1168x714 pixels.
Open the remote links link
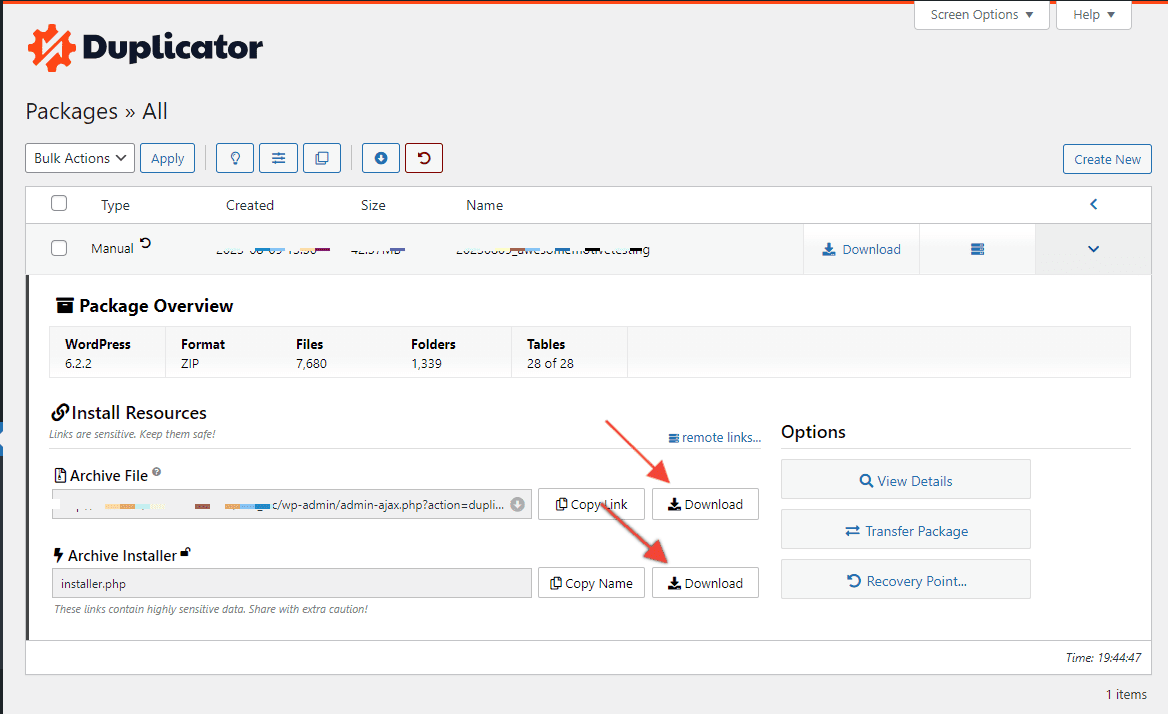pos(715,438)
